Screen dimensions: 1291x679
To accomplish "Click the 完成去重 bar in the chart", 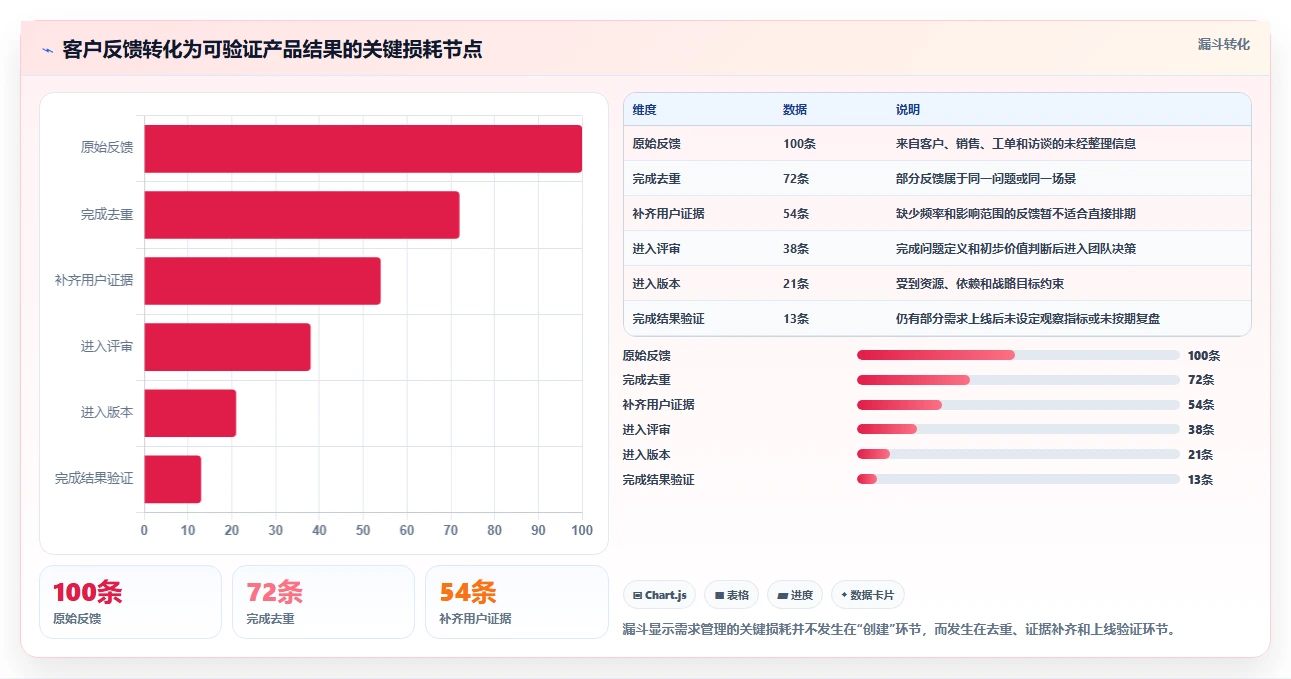I will 302,215.
